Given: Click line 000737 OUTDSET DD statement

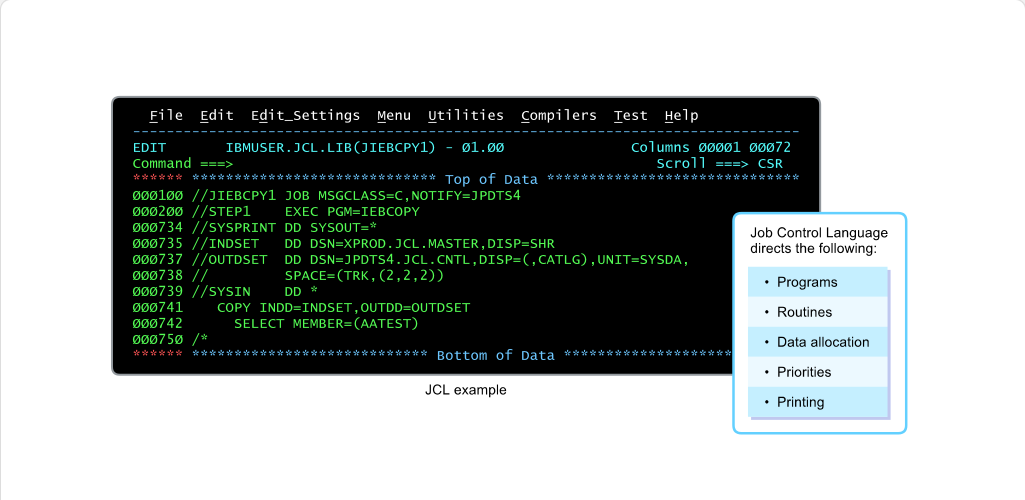Looking at the screenshot, I should pyautogui.click(x=411, y=260).
